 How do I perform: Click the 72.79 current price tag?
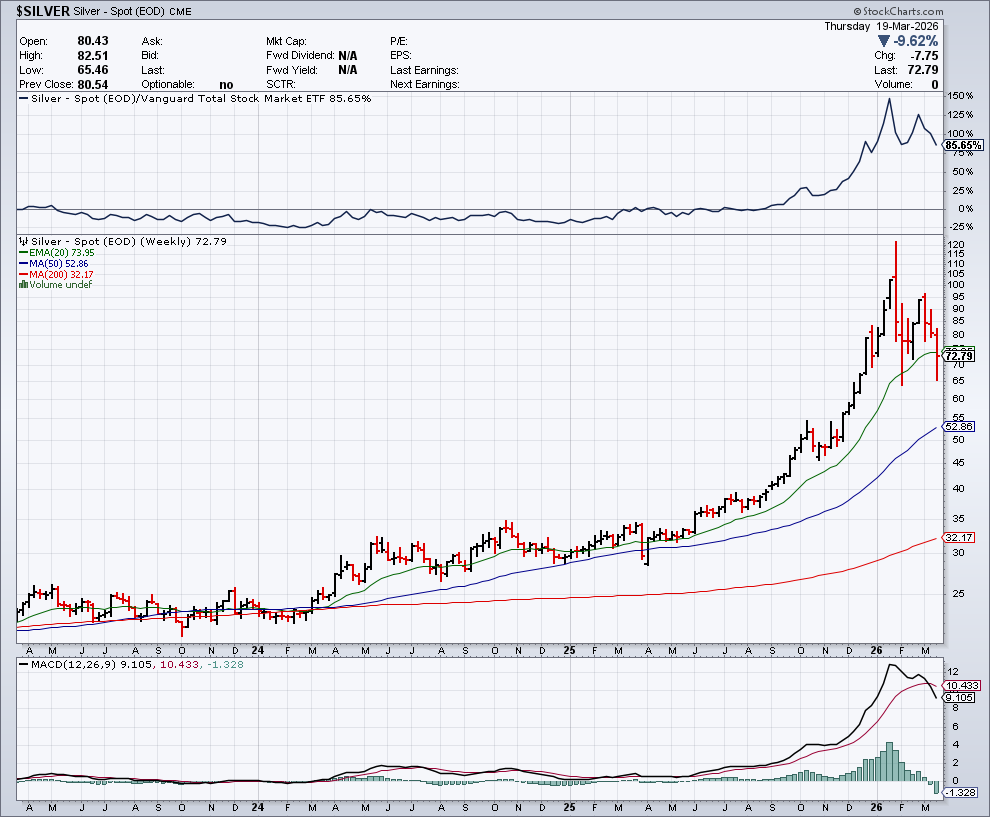(958, 356)
